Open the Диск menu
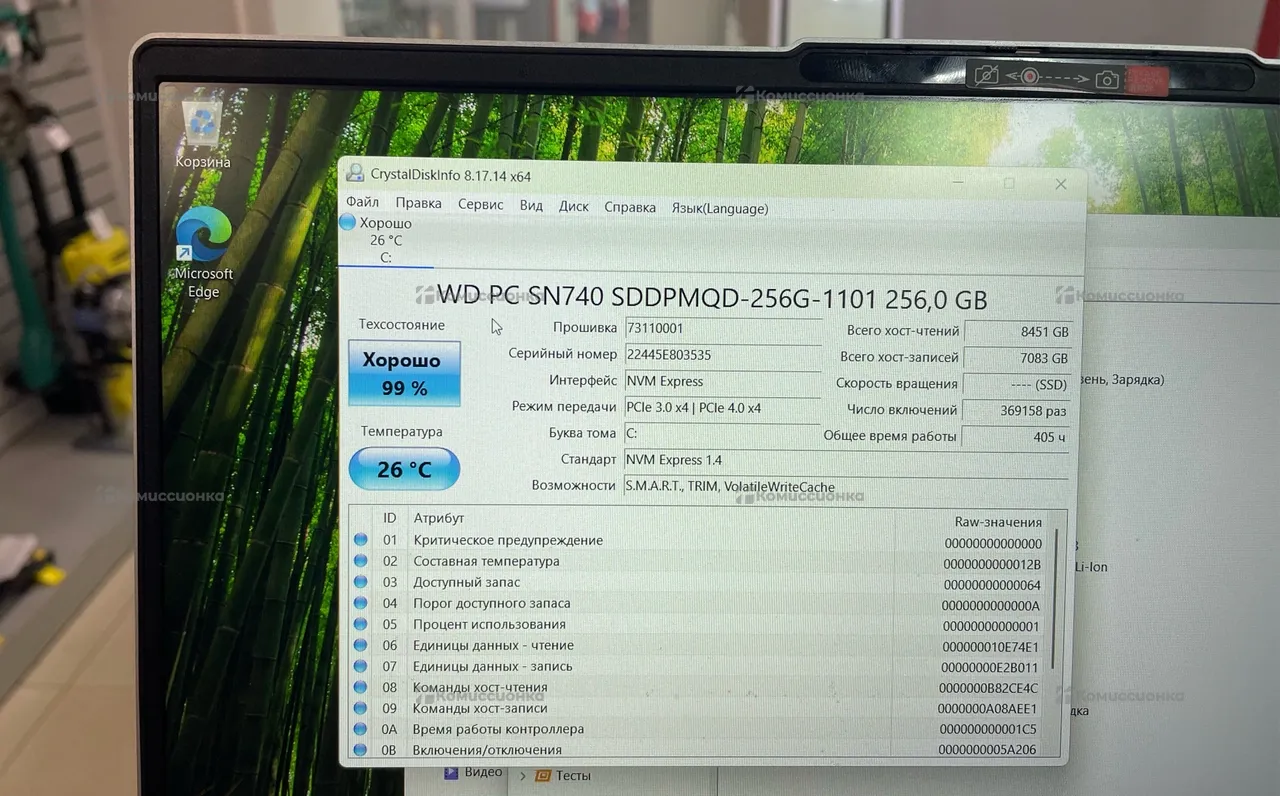 (573, 206)
